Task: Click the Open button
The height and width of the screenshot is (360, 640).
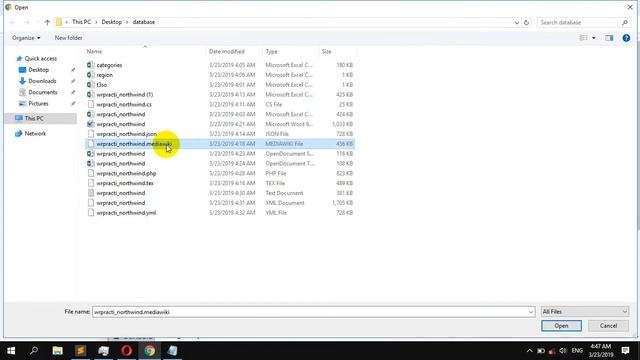Action: pos(561,326)
